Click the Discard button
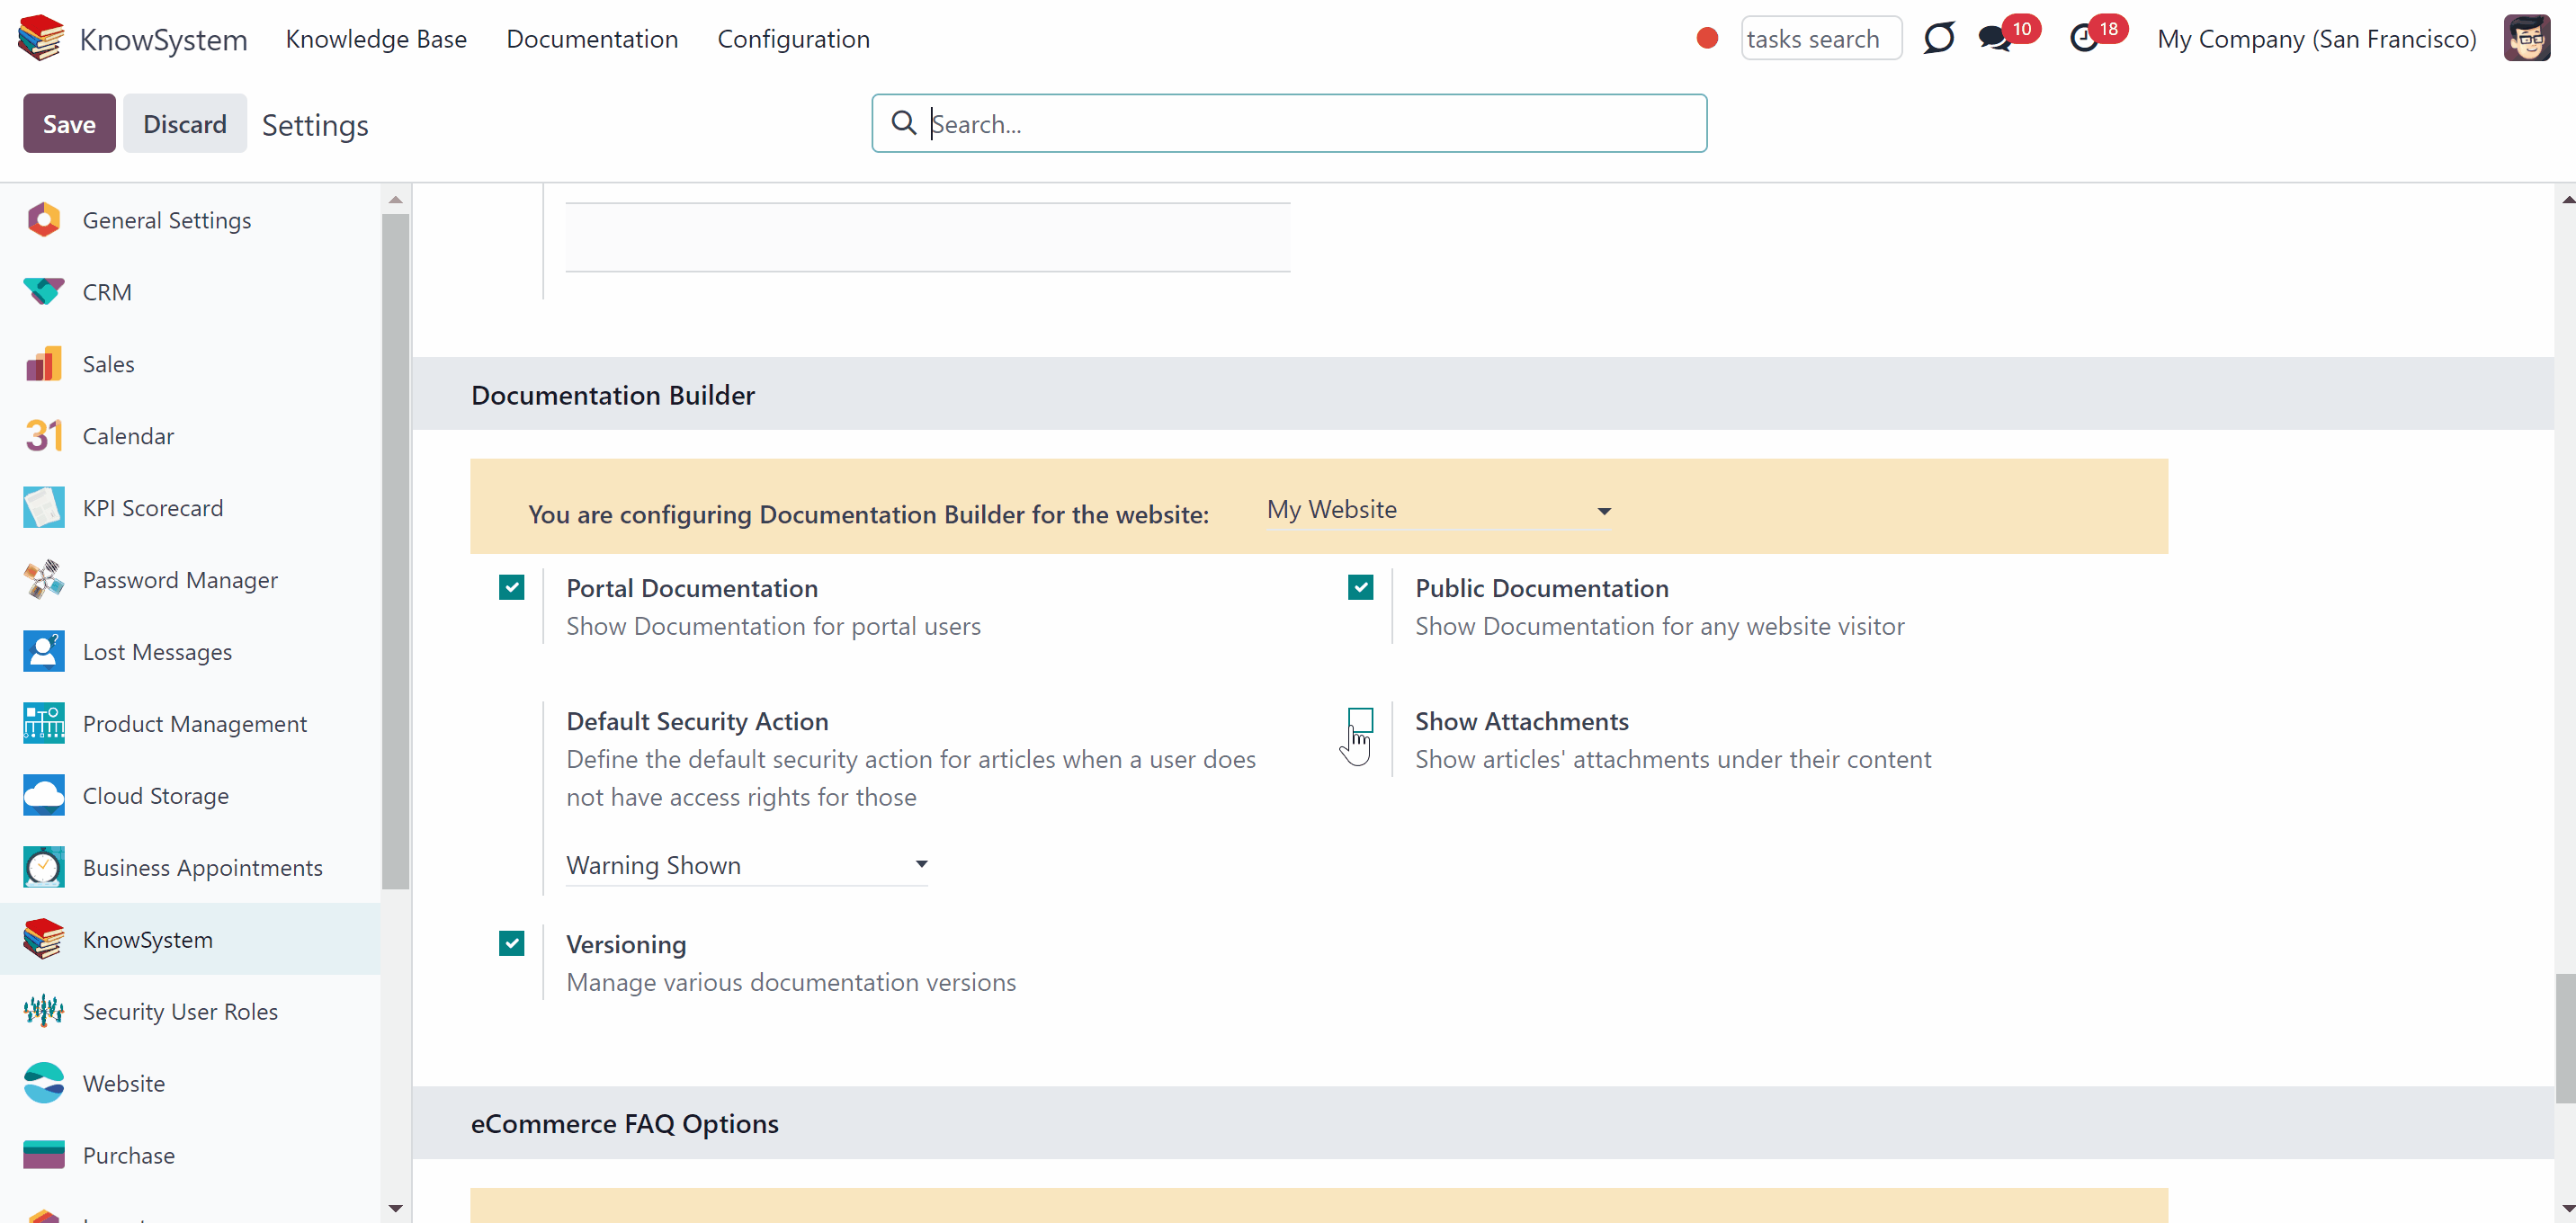 [x=185, y=123]
